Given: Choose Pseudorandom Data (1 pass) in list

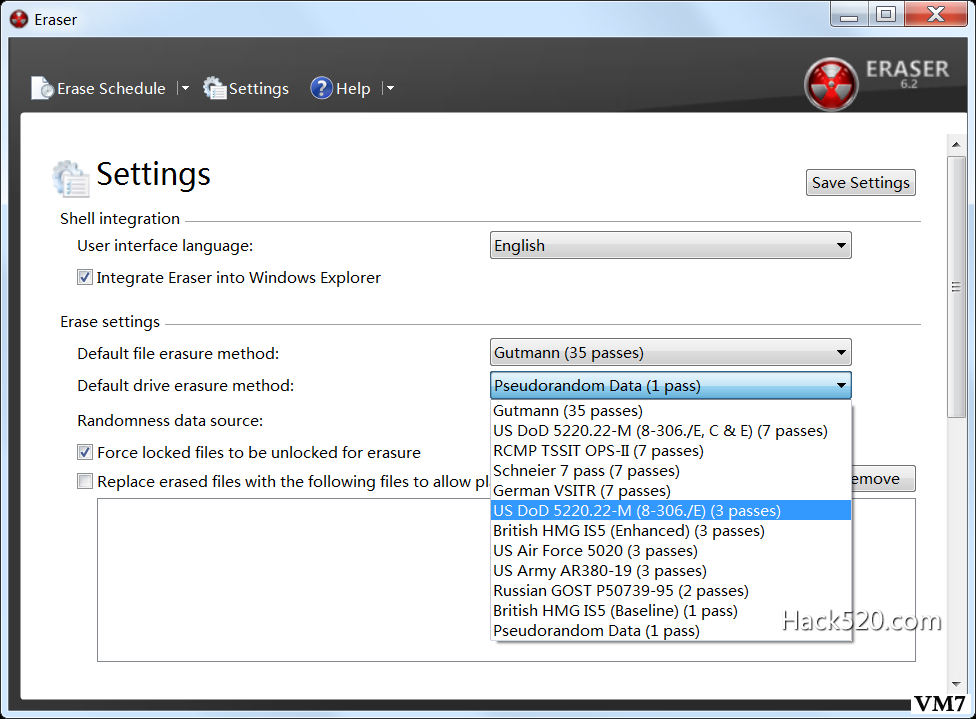Looking at the screenshot, I should tap(670, 631).
